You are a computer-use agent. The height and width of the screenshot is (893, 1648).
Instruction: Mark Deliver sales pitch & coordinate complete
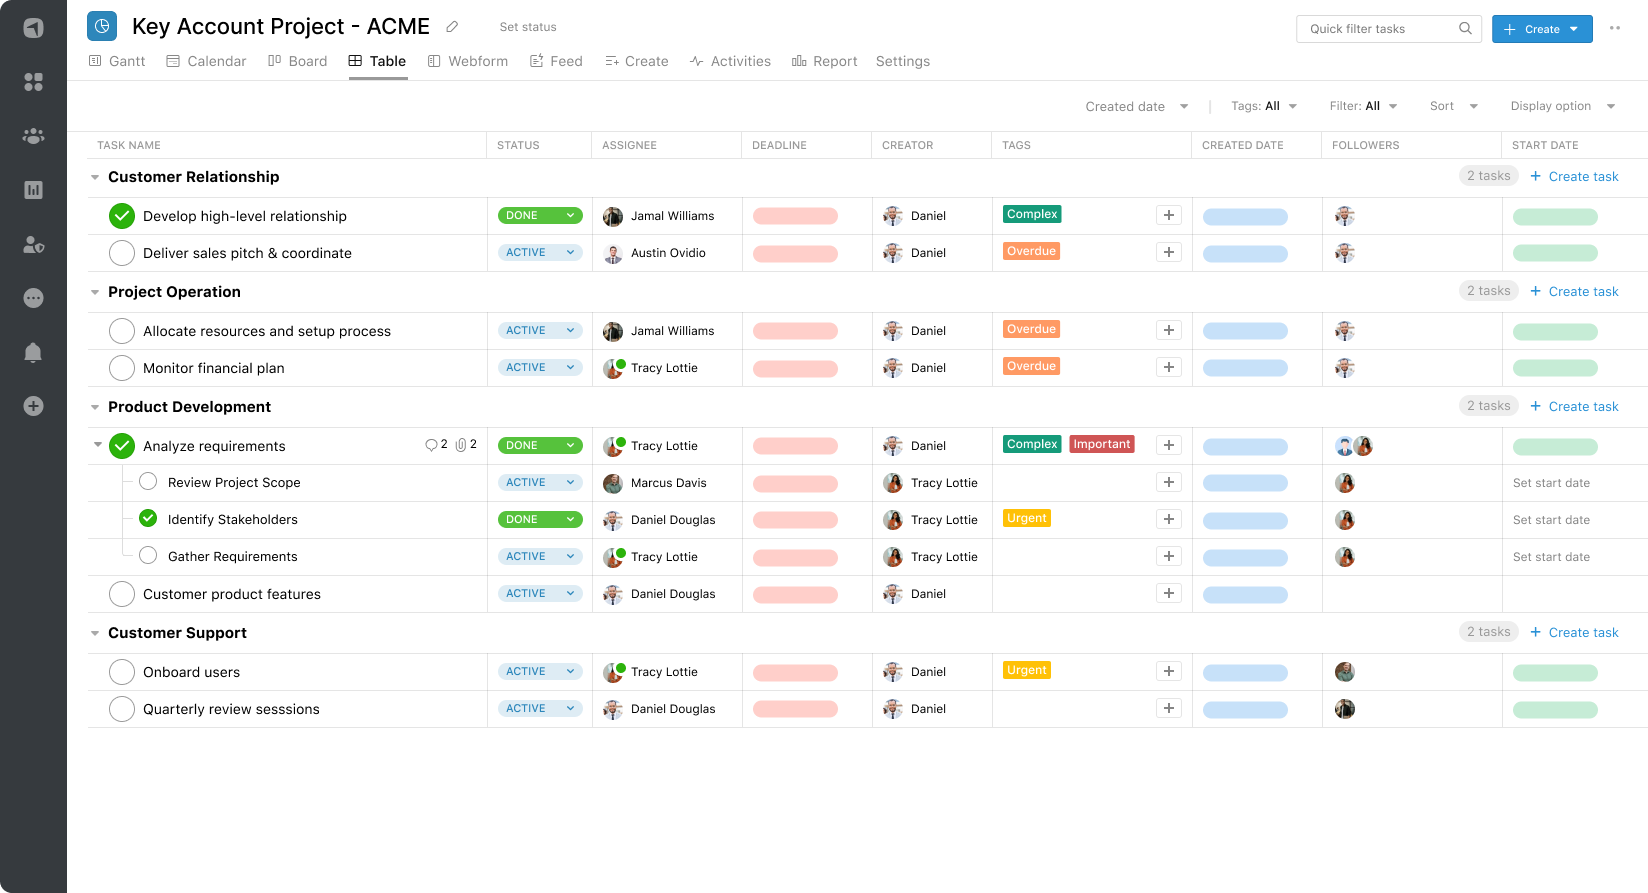(x=122, y=253)
